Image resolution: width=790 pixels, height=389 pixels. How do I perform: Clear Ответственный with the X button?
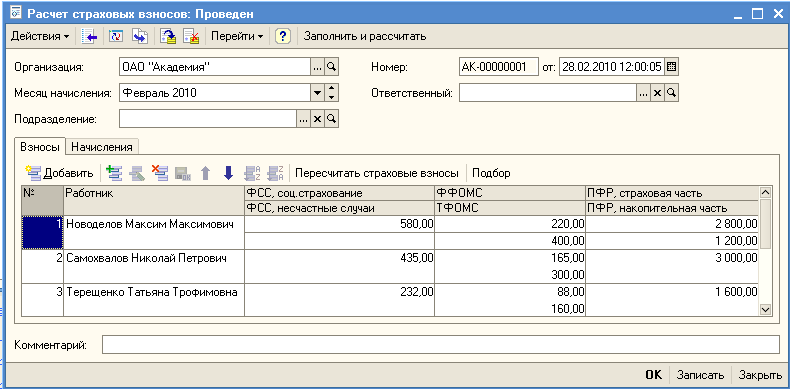click(x=657, y=93)
